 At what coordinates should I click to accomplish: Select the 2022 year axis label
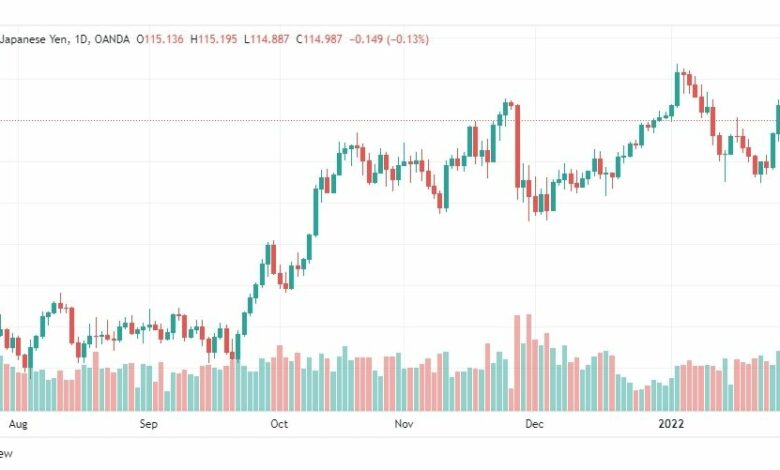tap(671, 424)
